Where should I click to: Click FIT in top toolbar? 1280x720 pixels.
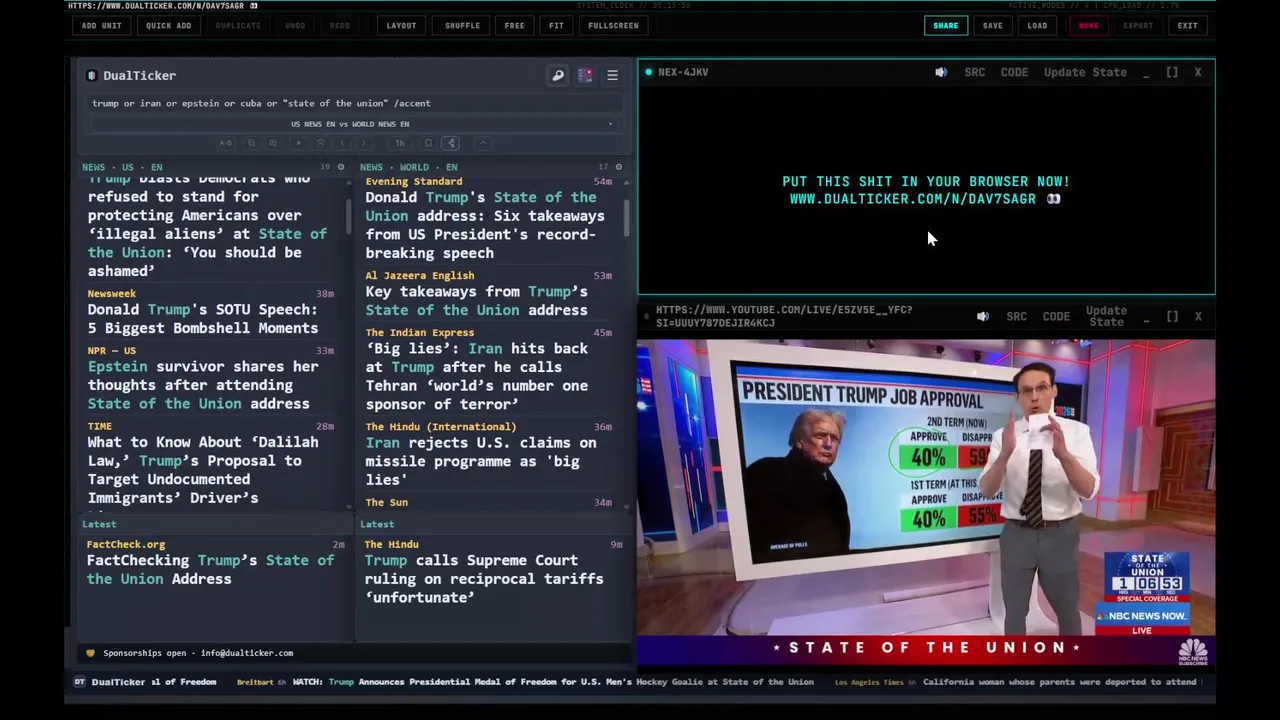(556, 25)
